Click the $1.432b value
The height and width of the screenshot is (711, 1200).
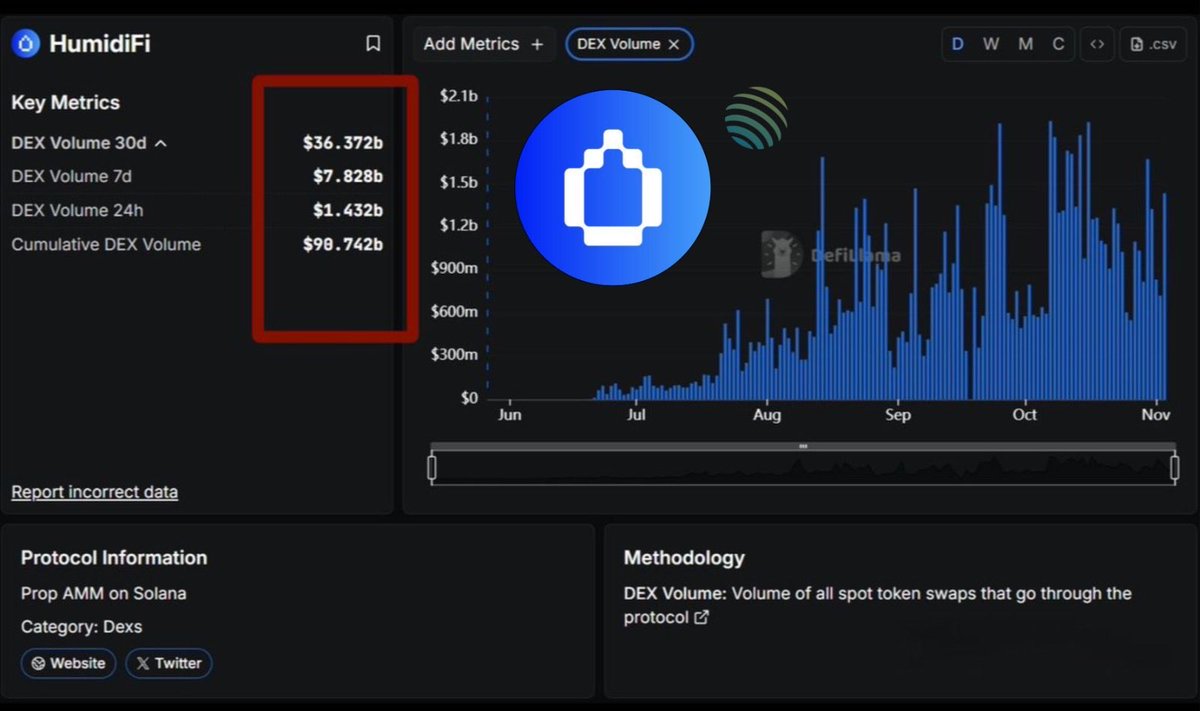pos(348,210)
